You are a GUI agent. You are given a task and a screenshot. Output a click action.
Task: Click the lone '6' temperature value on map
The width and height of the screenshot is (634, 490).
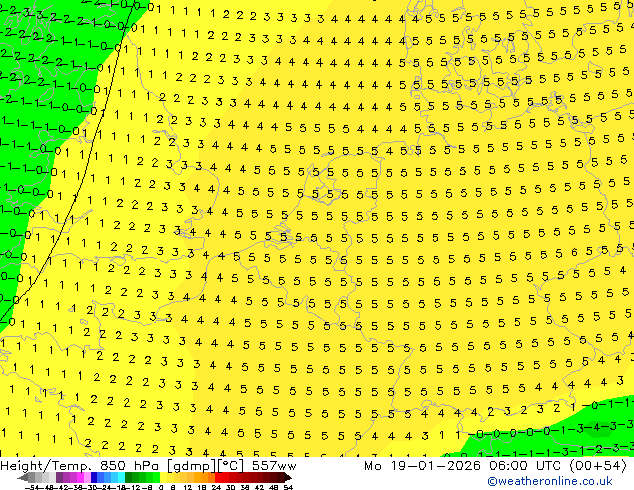[574, 252]
